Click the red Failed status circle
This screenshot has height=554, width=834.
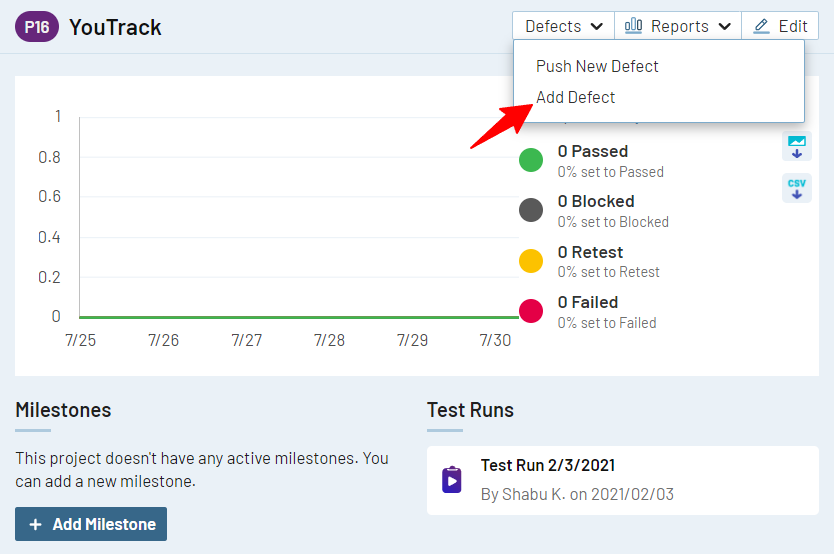coord(531,311)
